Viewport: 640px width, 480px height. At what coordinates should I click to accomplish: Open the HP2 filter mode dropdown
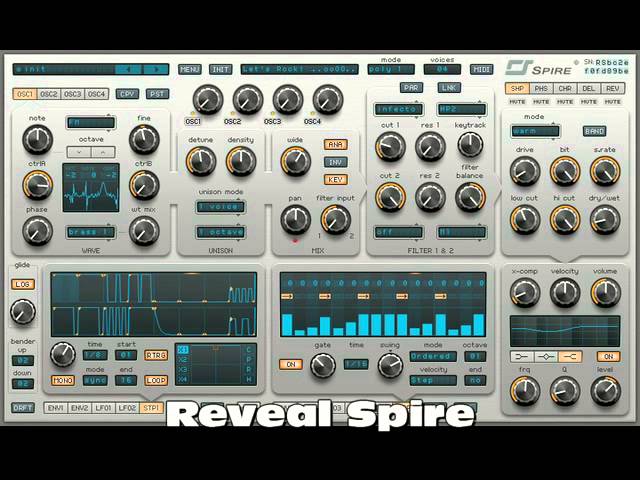[x=462, y=109]
